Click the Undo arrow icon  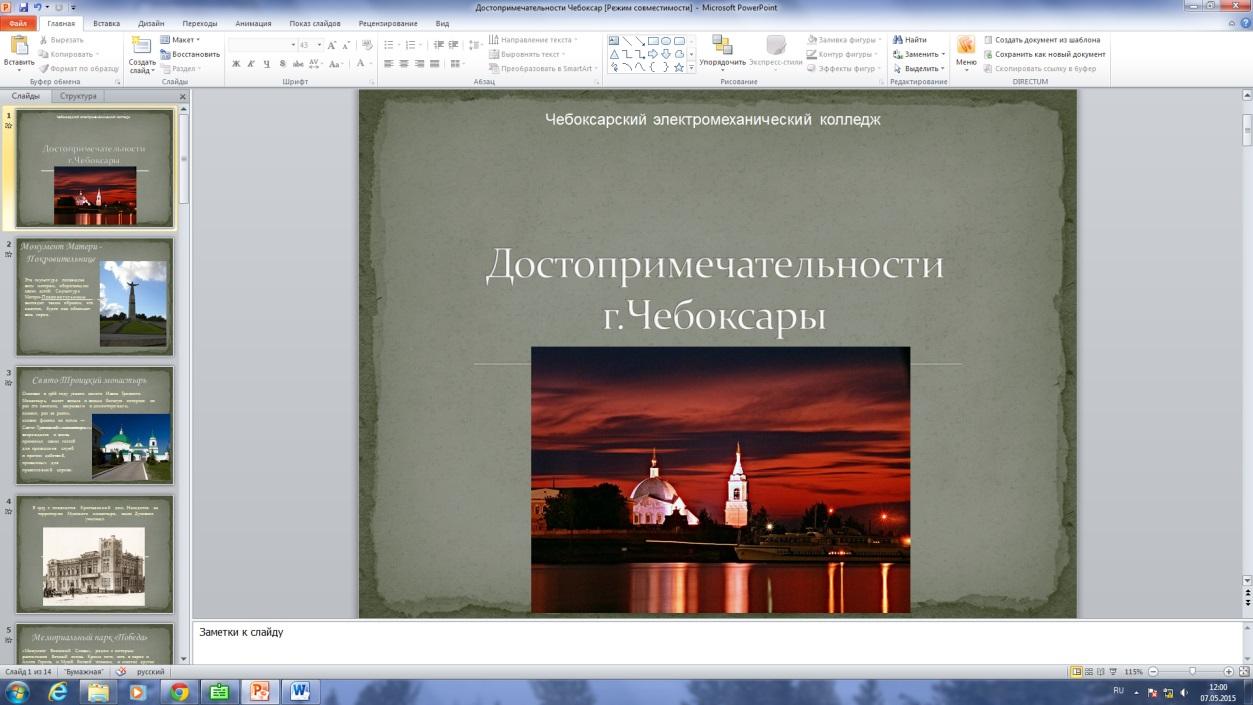click(38, 7)
